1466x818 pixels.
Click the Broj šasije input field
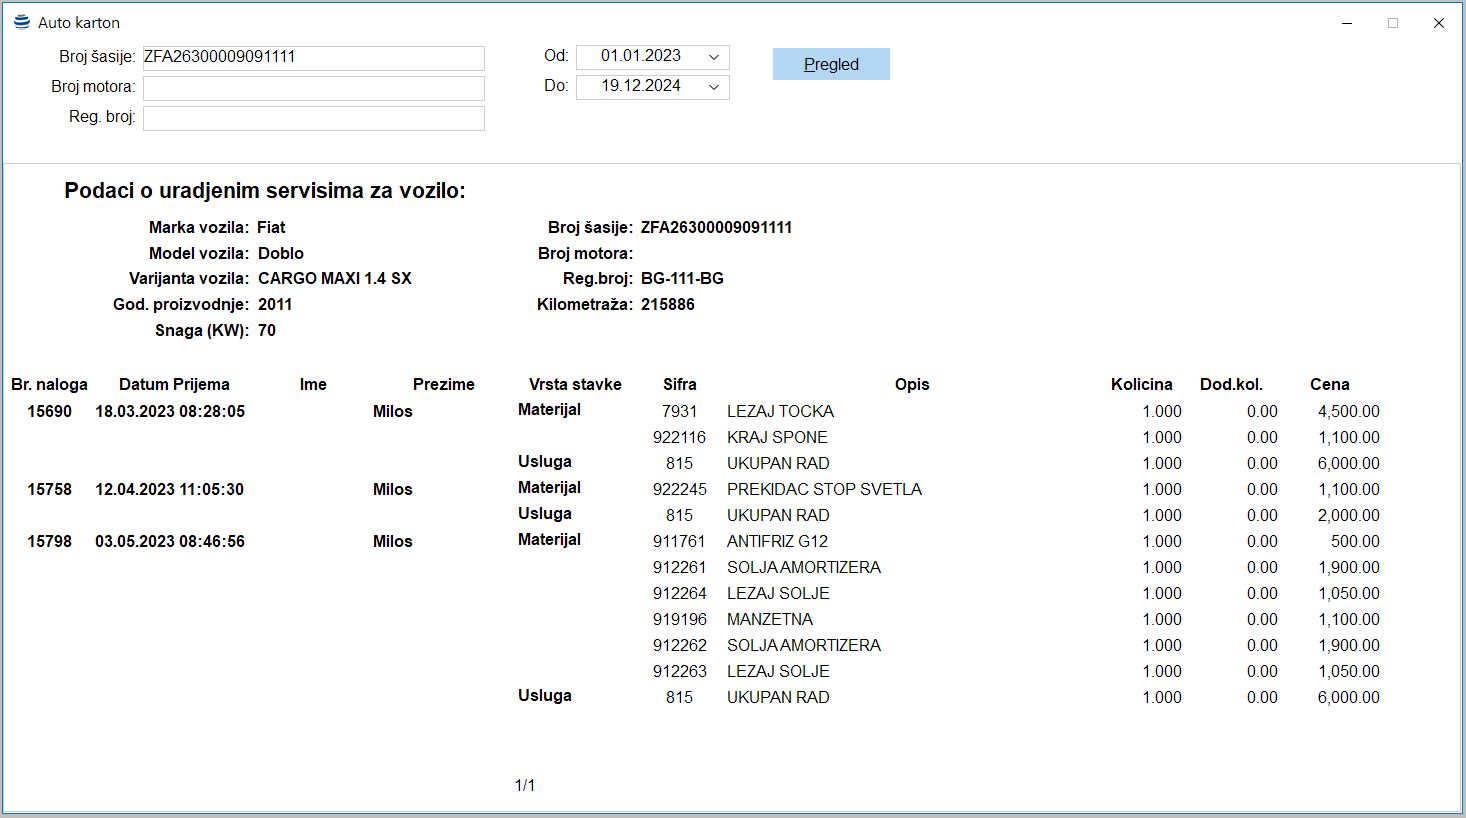(313, 58)
